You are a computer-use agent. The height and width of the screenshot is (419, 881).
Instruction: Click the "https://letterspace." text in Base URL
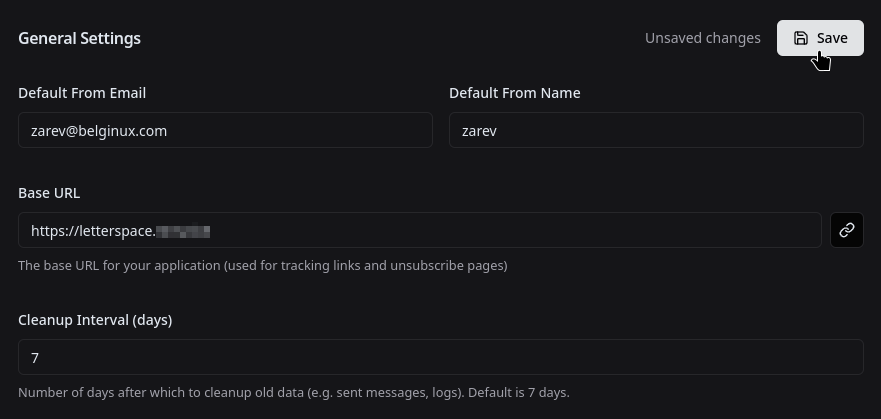(x=93, y=231)
